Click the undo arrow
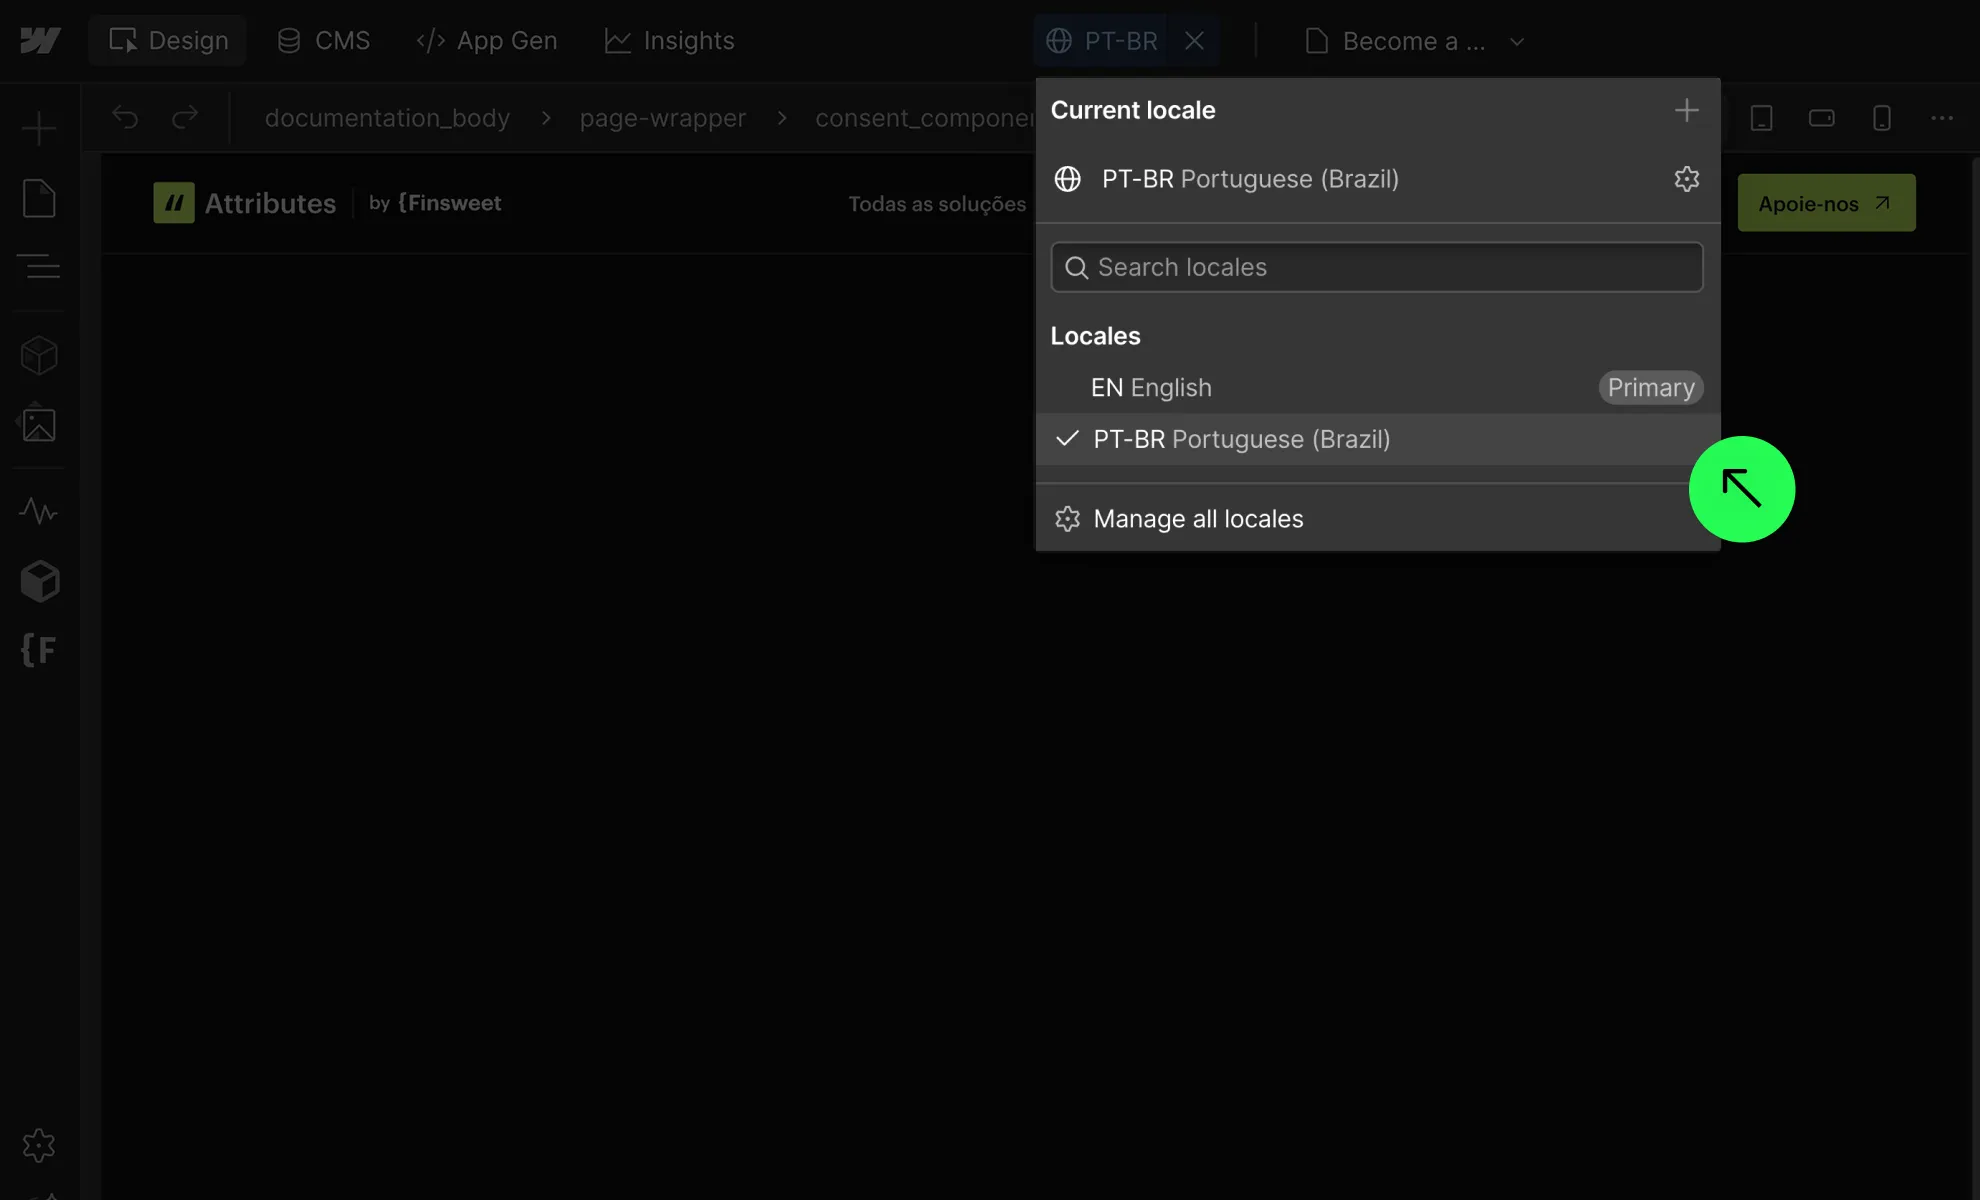This screenshot has height=1200, width=1980. click(125, 118)
